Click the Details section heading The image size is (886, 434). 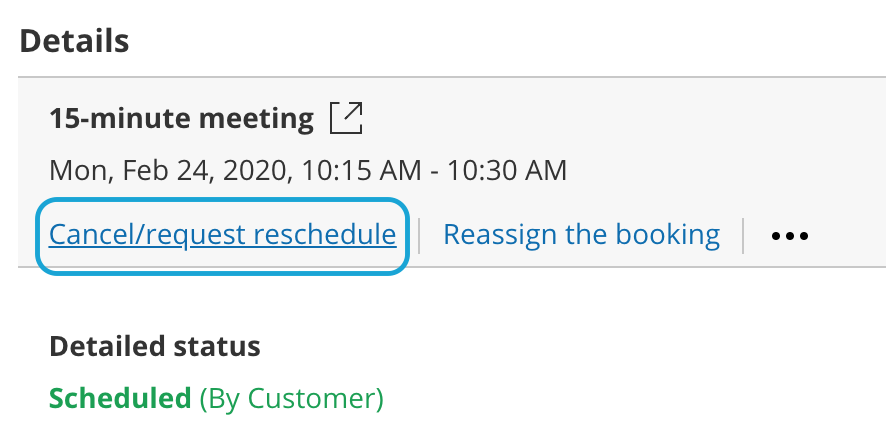click(74, 42)
